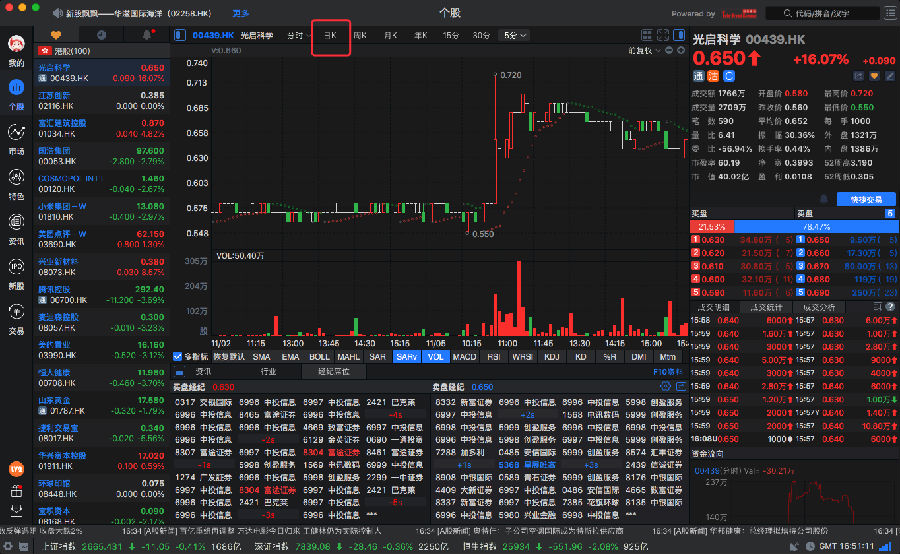The height and width of the screenshot is (554, 900).
Task: Open the 交易 trade icon in sidebar
Action: 16,312
